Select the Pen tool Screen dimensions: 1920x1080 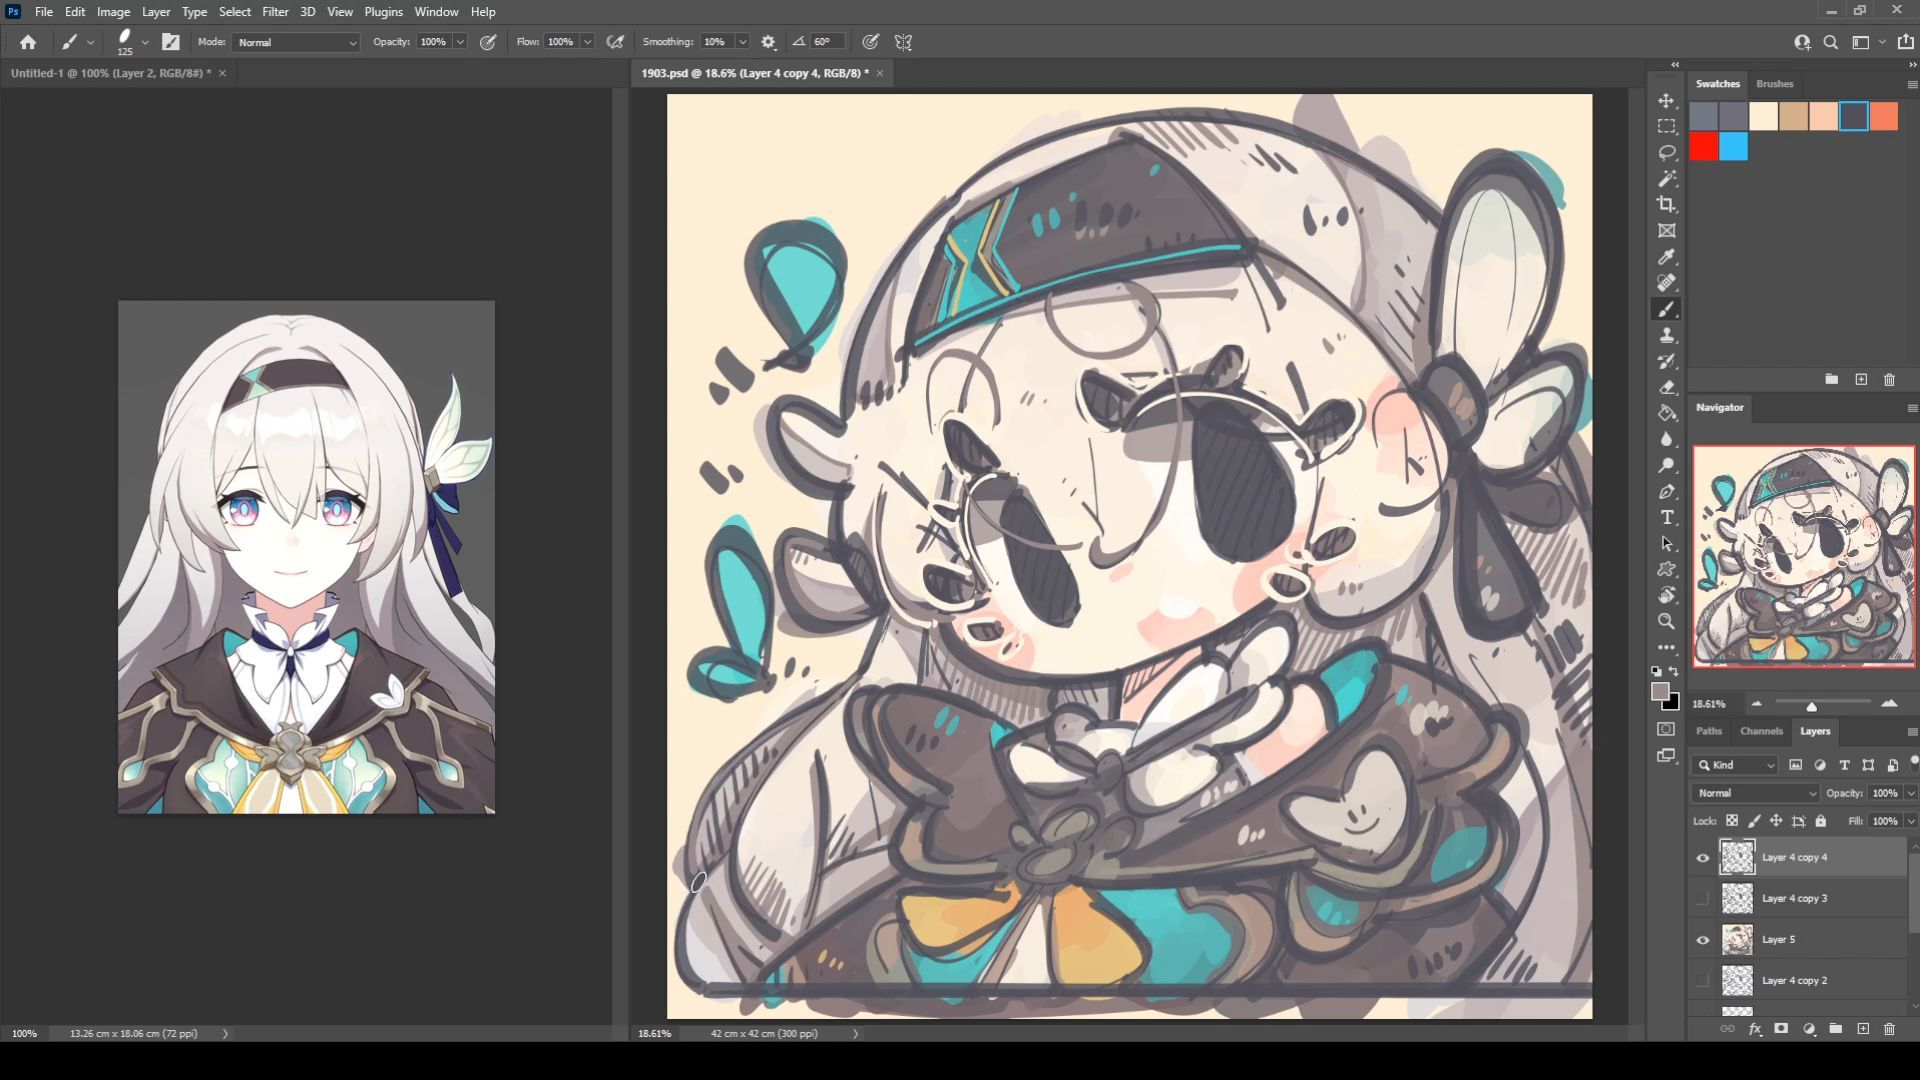tap(1666, 492)
